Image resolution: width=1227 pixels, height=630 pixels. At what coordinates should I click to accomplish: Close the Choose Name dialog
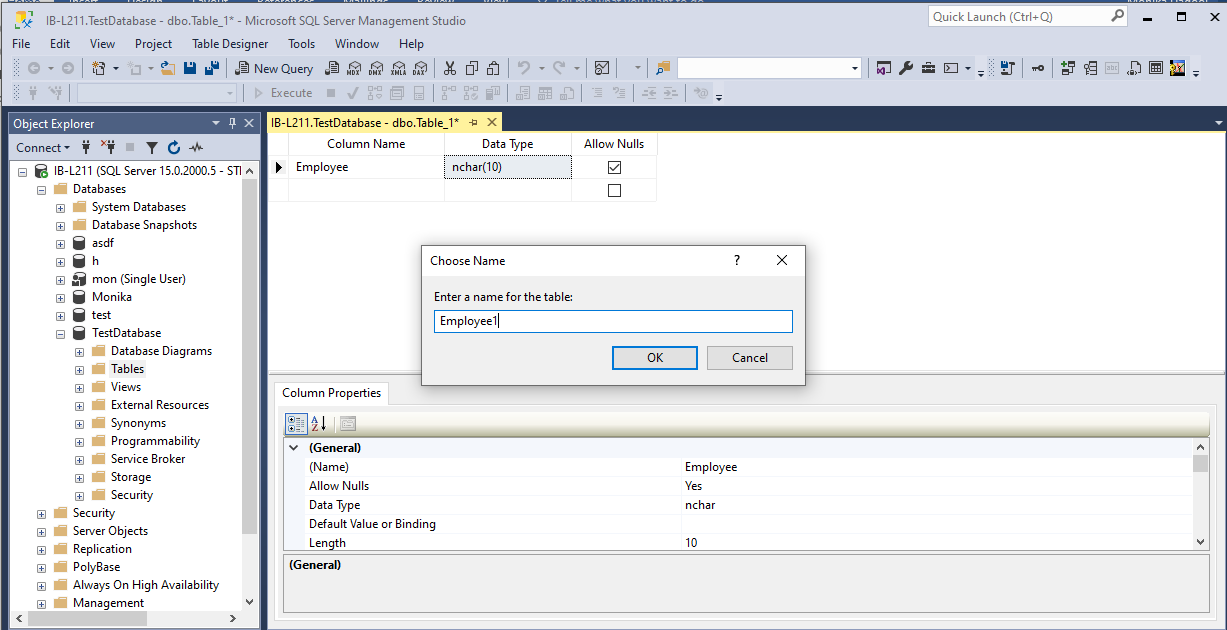click(782, 260)
